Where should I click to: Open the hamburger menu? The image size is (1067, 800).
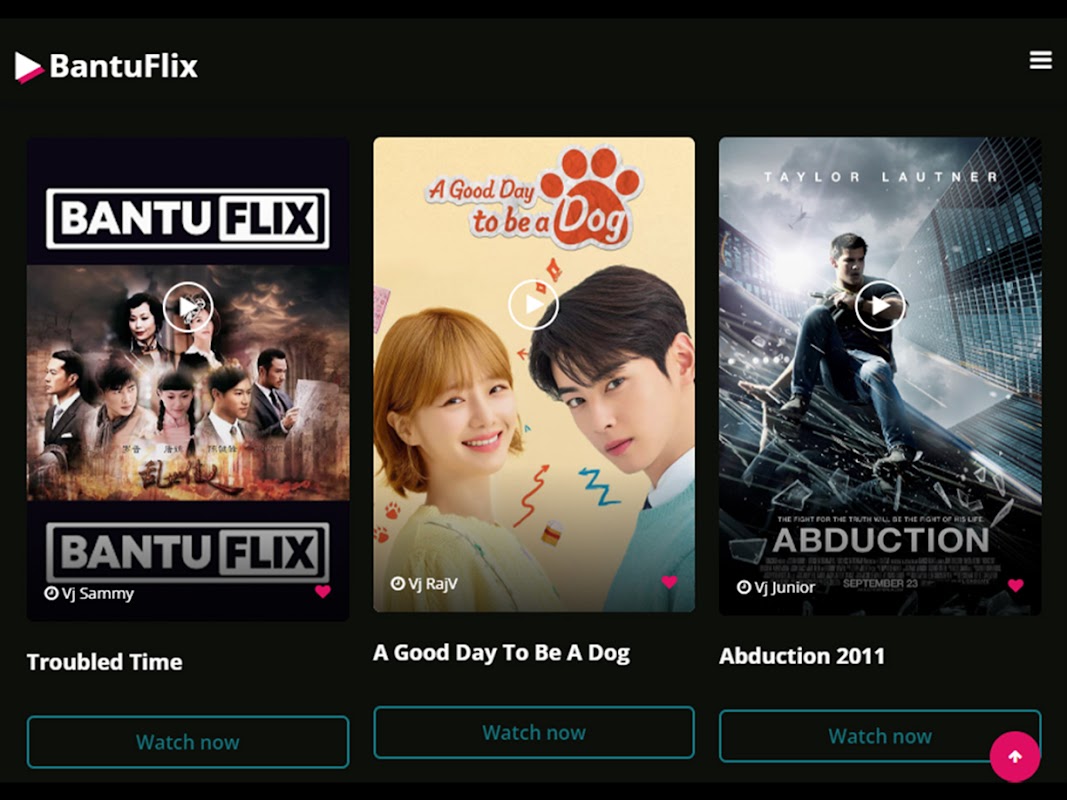[1040, 60]
